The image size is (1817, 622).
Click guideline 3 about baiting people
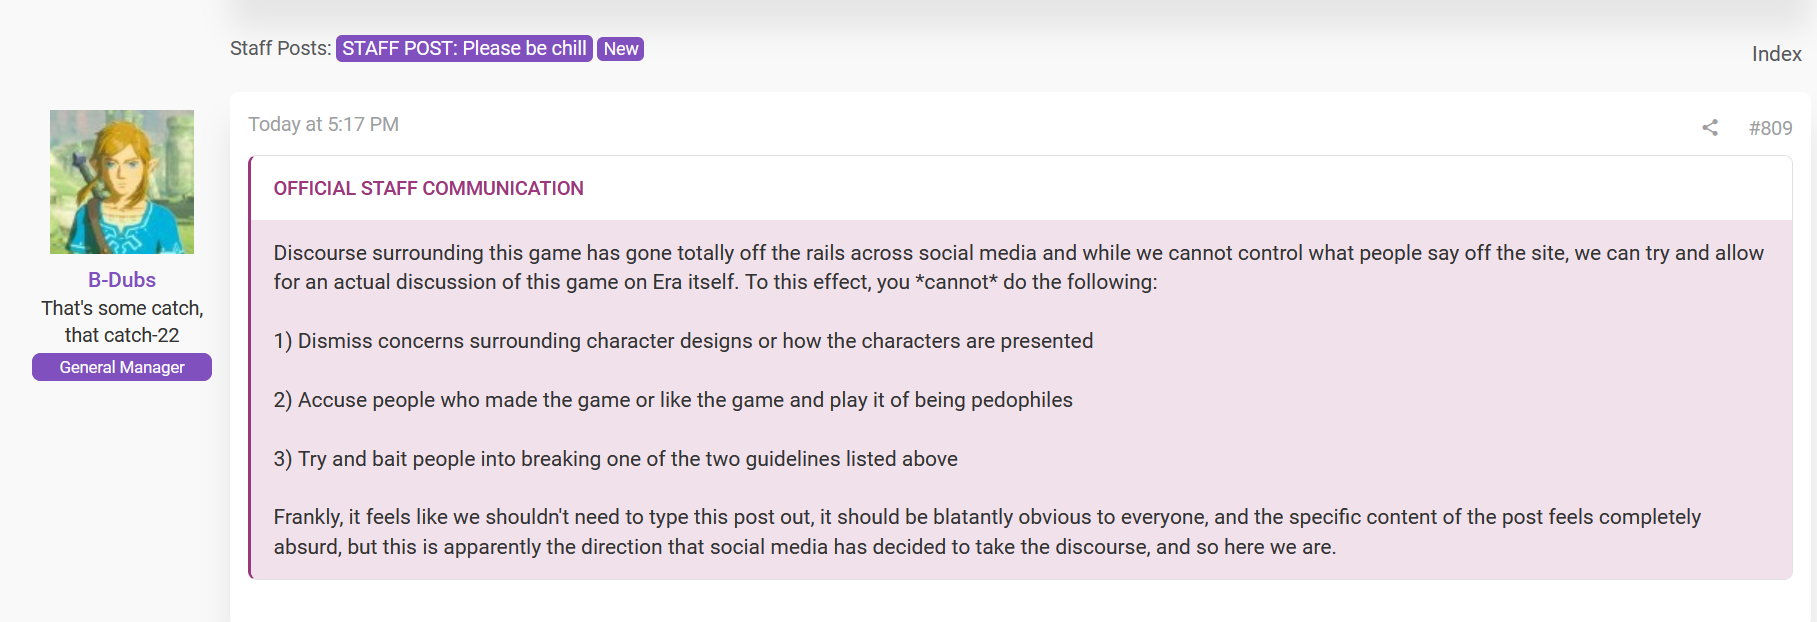coord(615,459)
